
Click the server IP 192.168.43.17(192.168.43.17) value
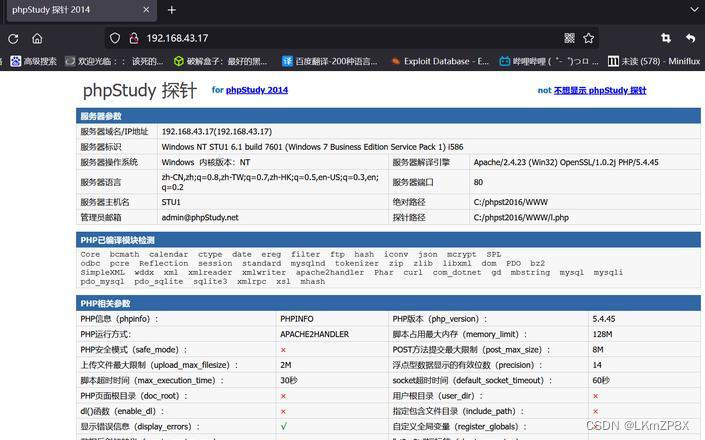coord(217,132)
